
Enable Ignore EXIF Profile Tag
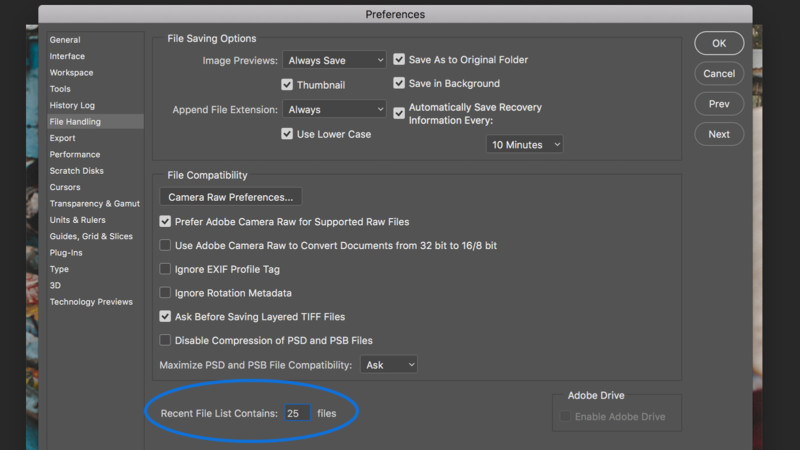point(165,269)
